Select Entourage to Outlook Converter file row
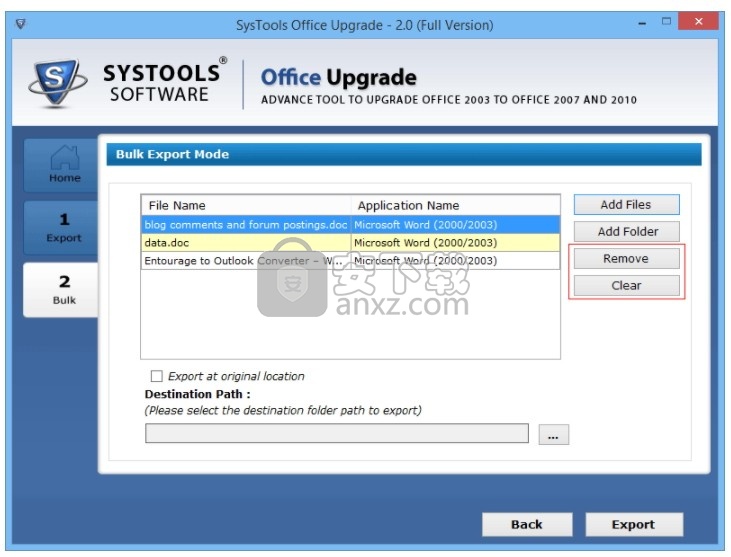 (x=350, y=261)
